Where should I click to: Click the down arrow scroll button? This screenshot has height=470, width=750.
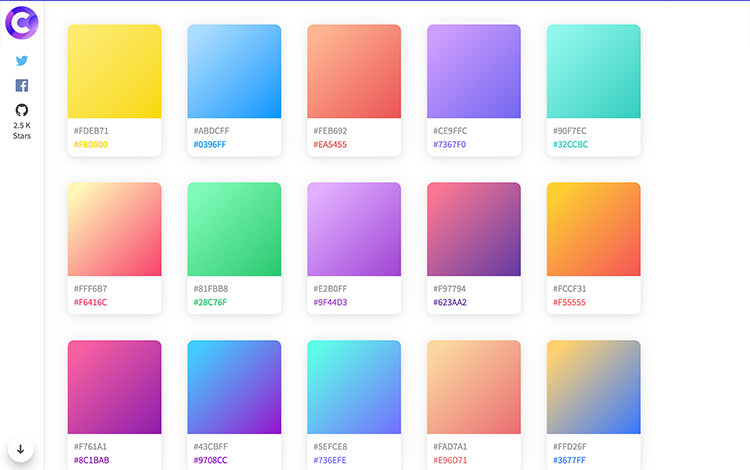pyautogui.click(x=21, y=449)
